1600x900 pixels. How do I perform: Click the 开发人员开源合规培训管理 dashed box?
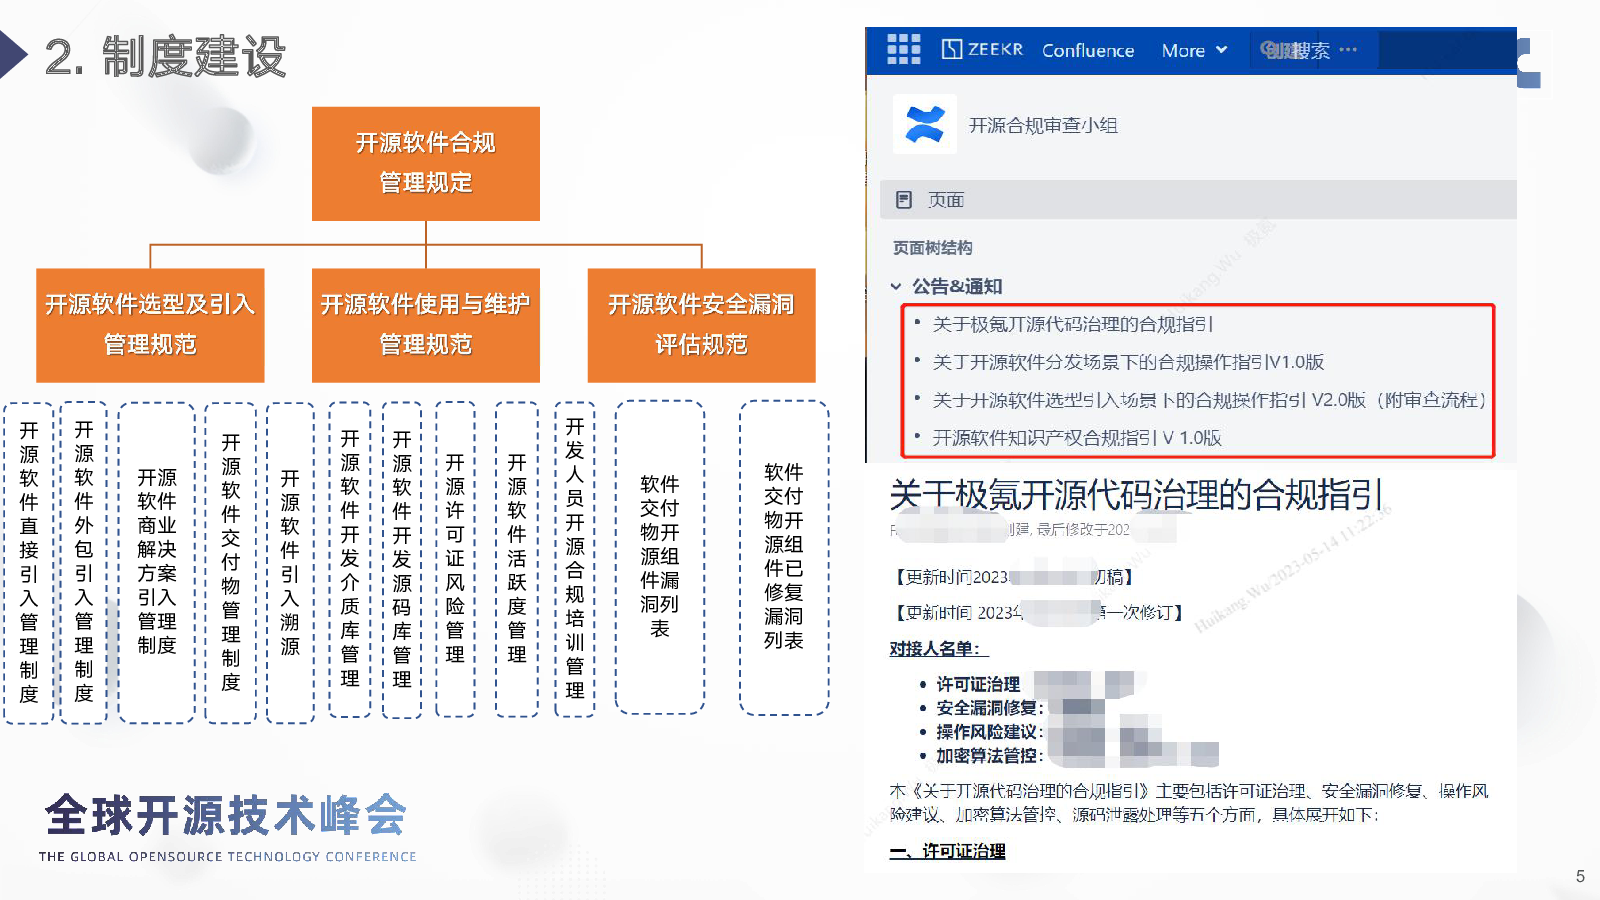(575, 559)
